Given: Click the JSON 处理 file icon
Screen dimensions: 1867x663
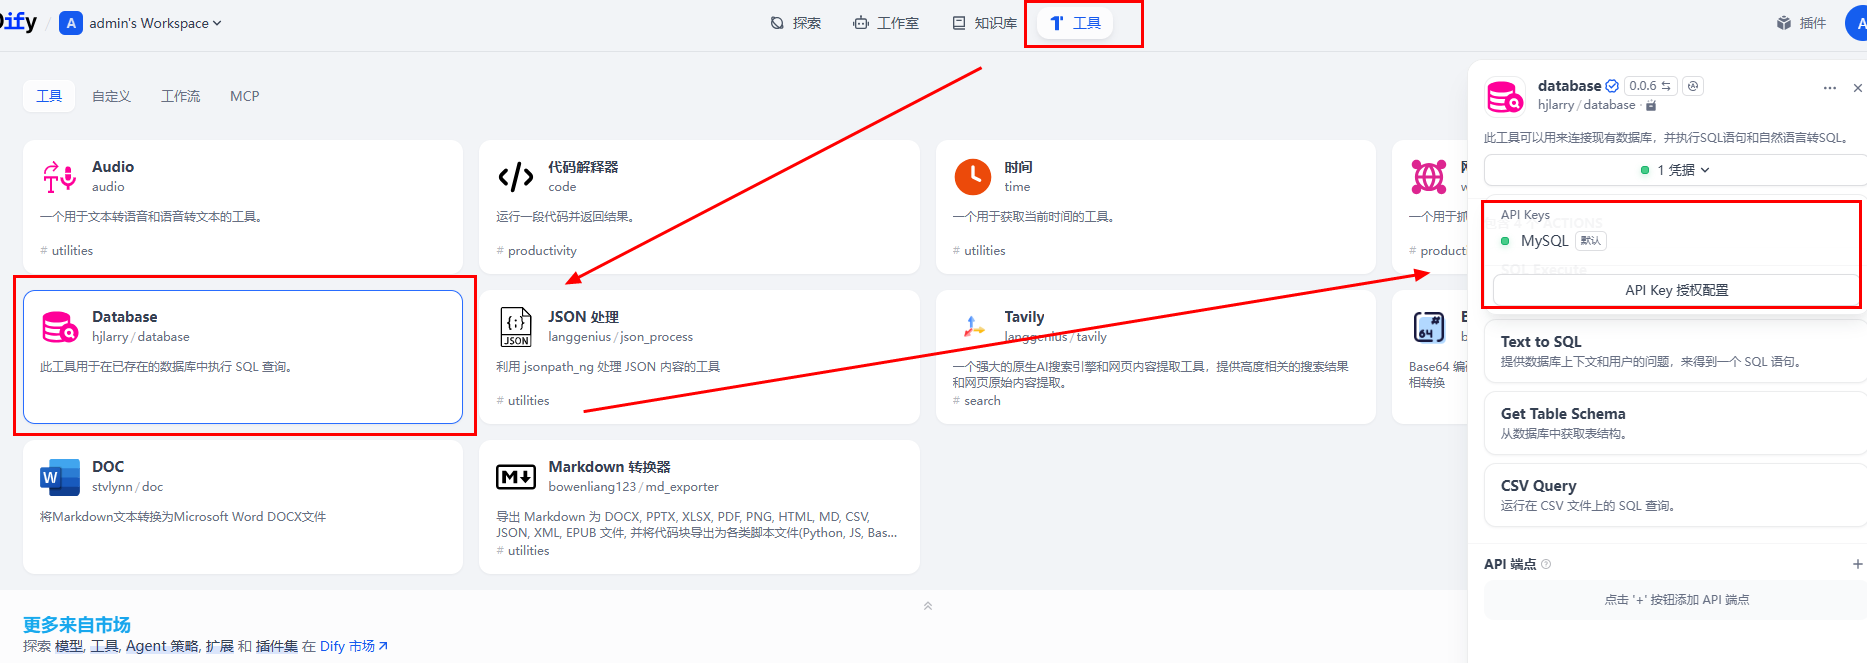Looking at the screenshot, I should point(516,327).
